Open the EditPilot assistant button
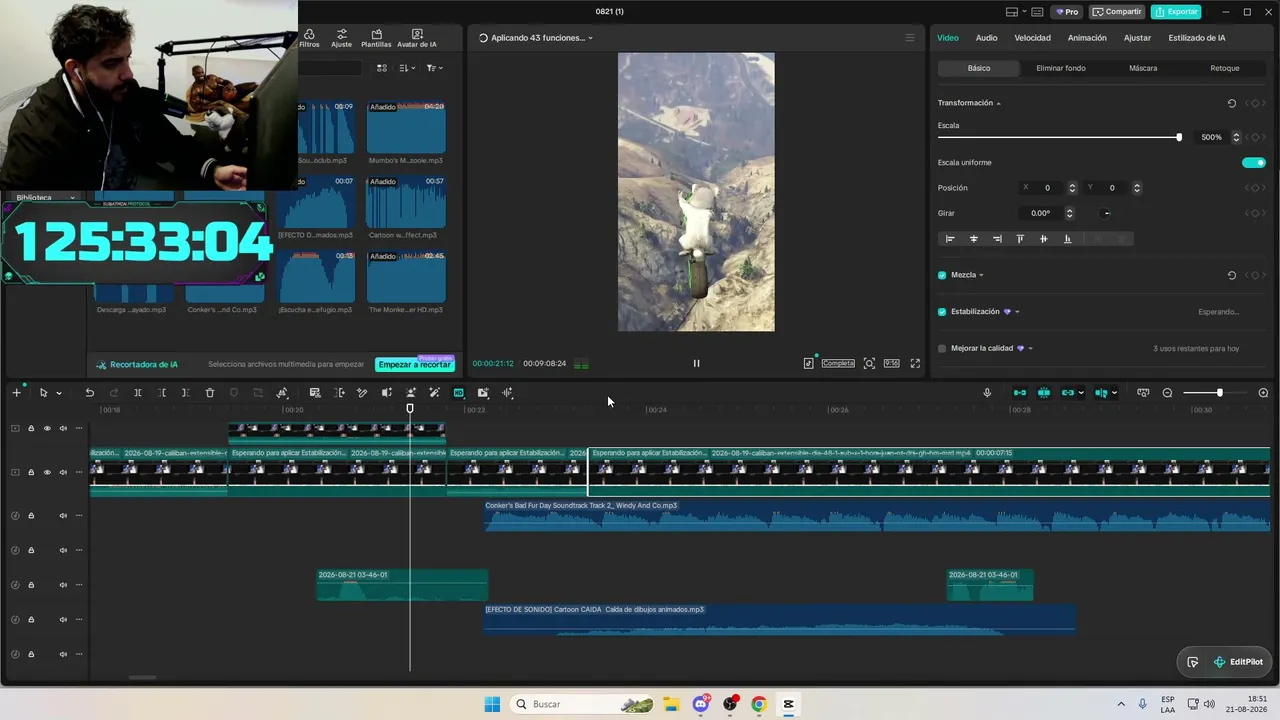The width and height of the screenshot is (1280, 720). [x=1238, y=662]
